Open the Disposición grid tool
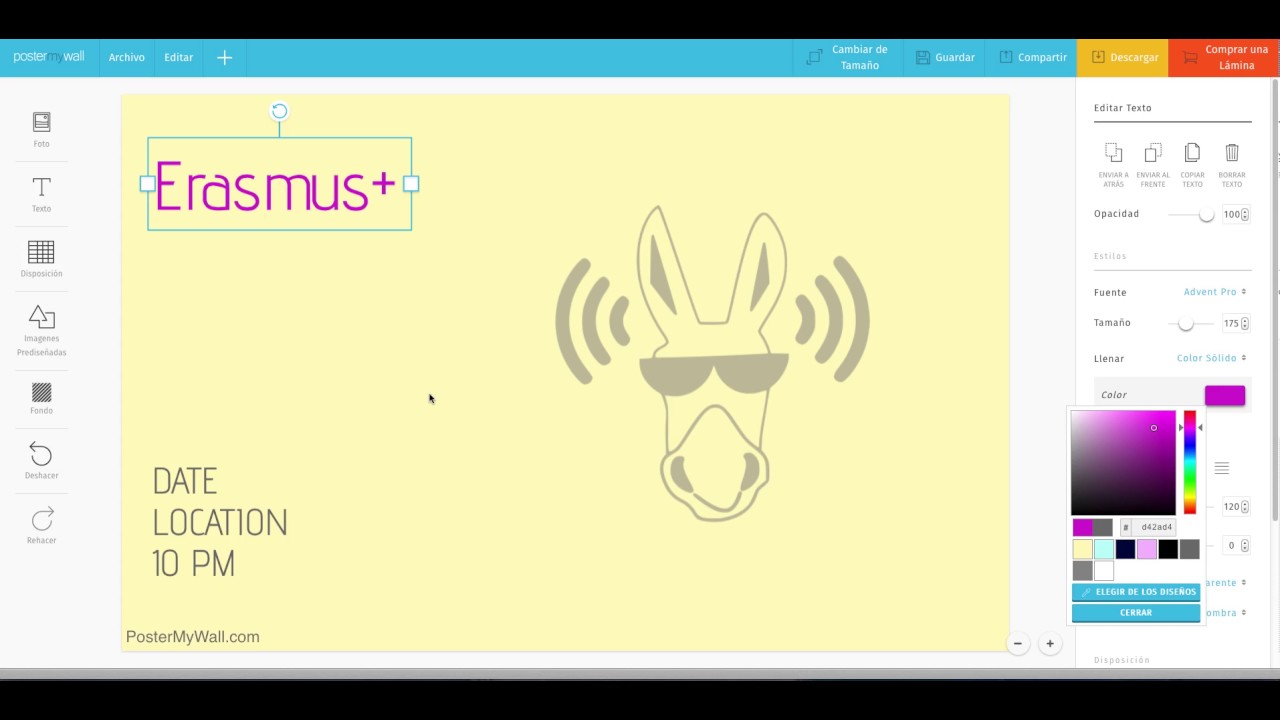1280x720 pixels. [x=41, y=259]
